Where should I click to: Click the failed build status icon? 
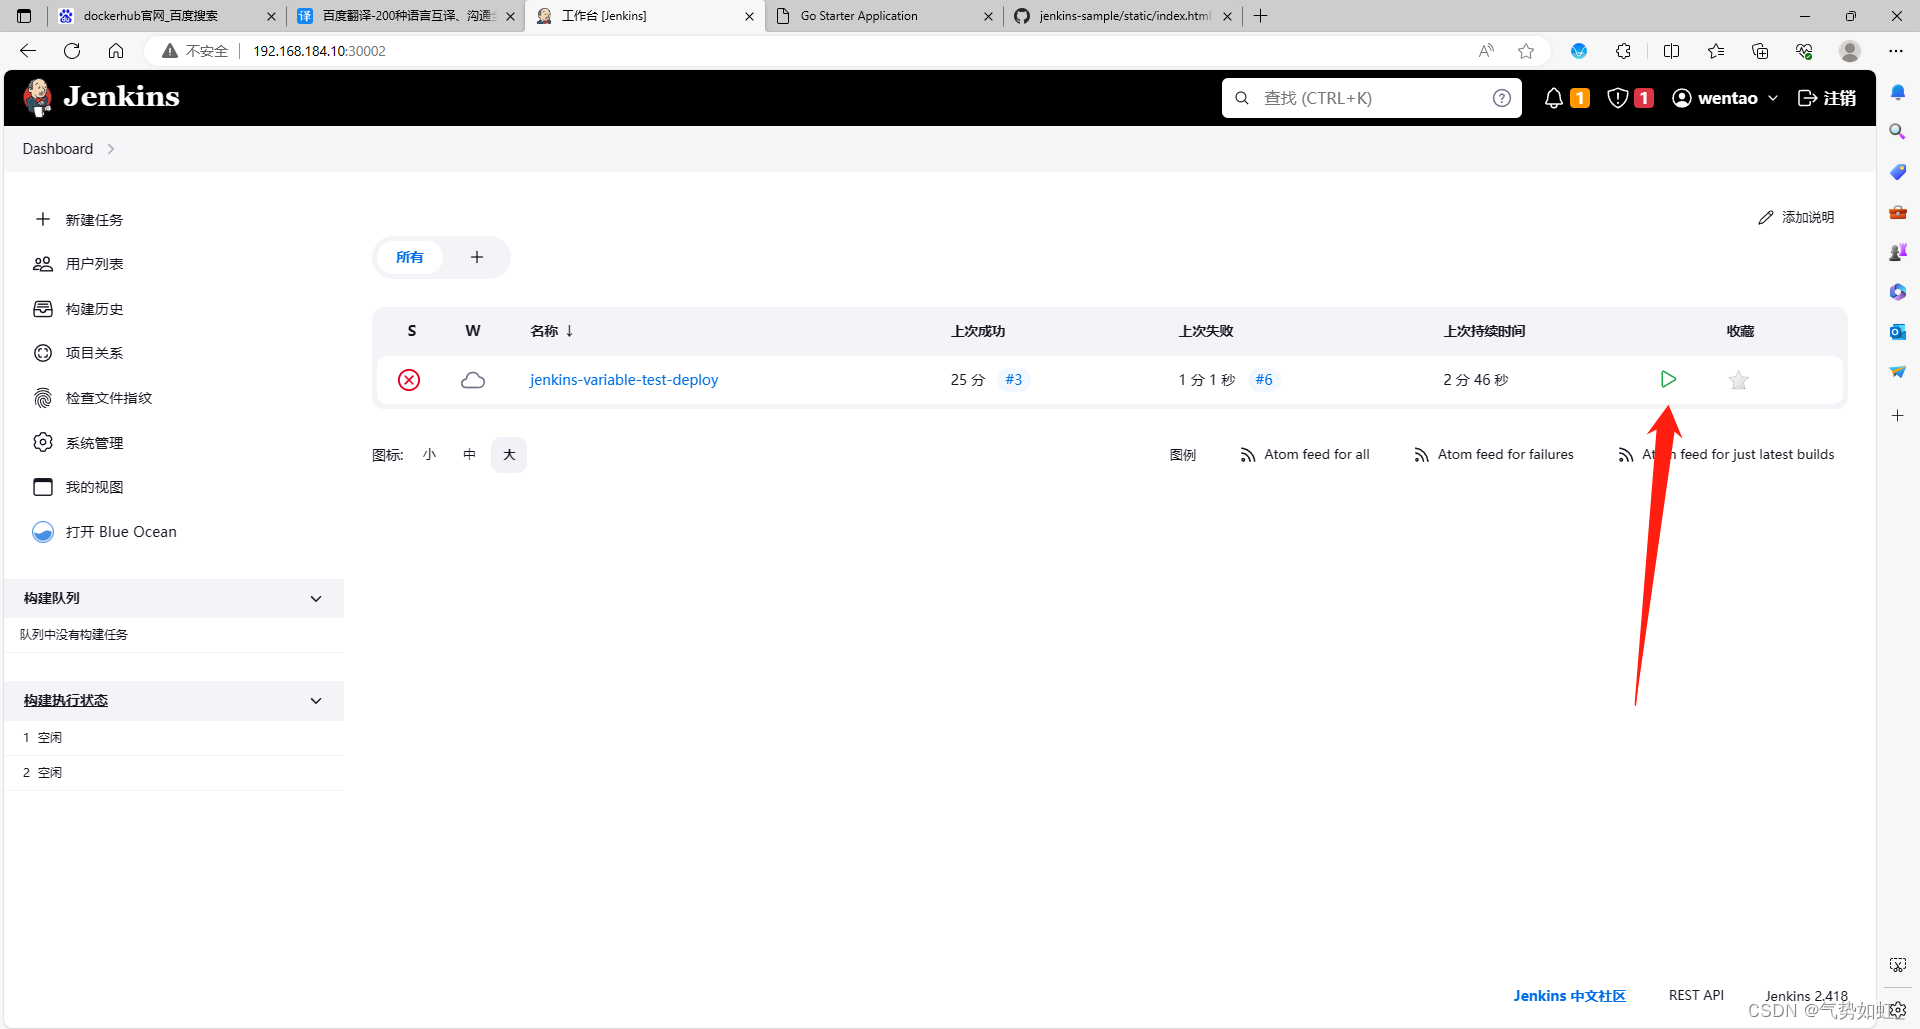(409, 380)
